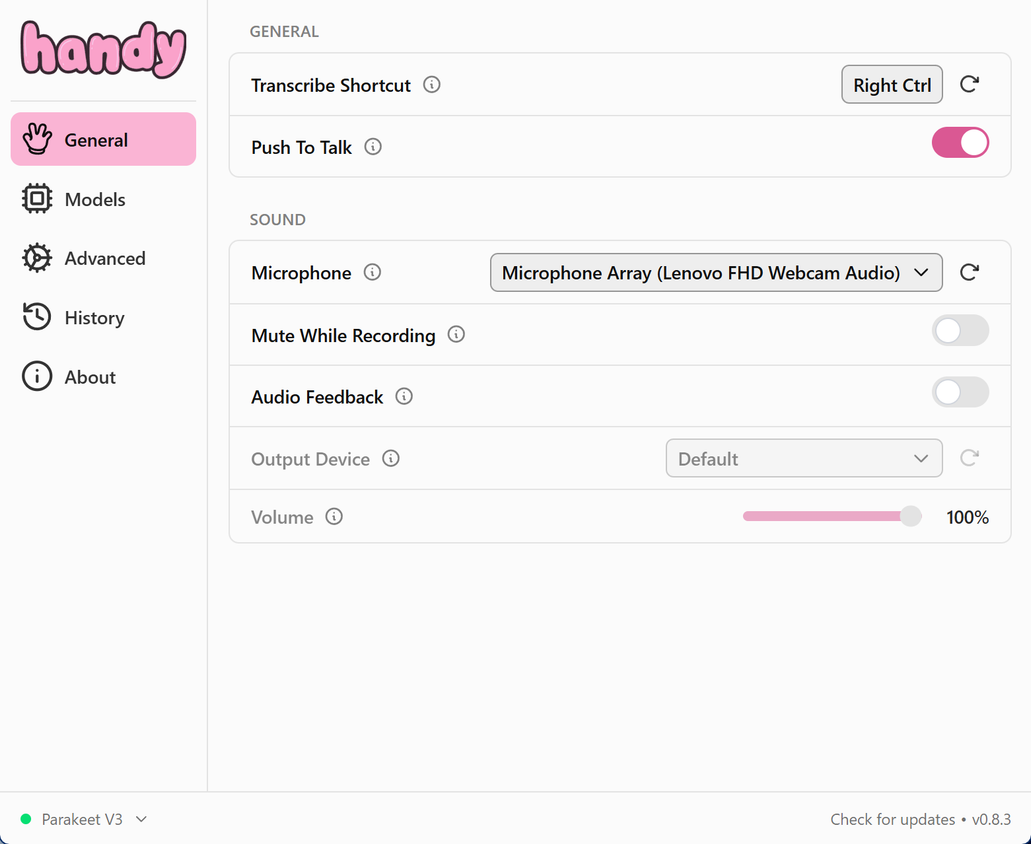The height and width of the screenshot is (844, 1031).
Task: Open the Output Device dropdown
Action: [803, 458]
